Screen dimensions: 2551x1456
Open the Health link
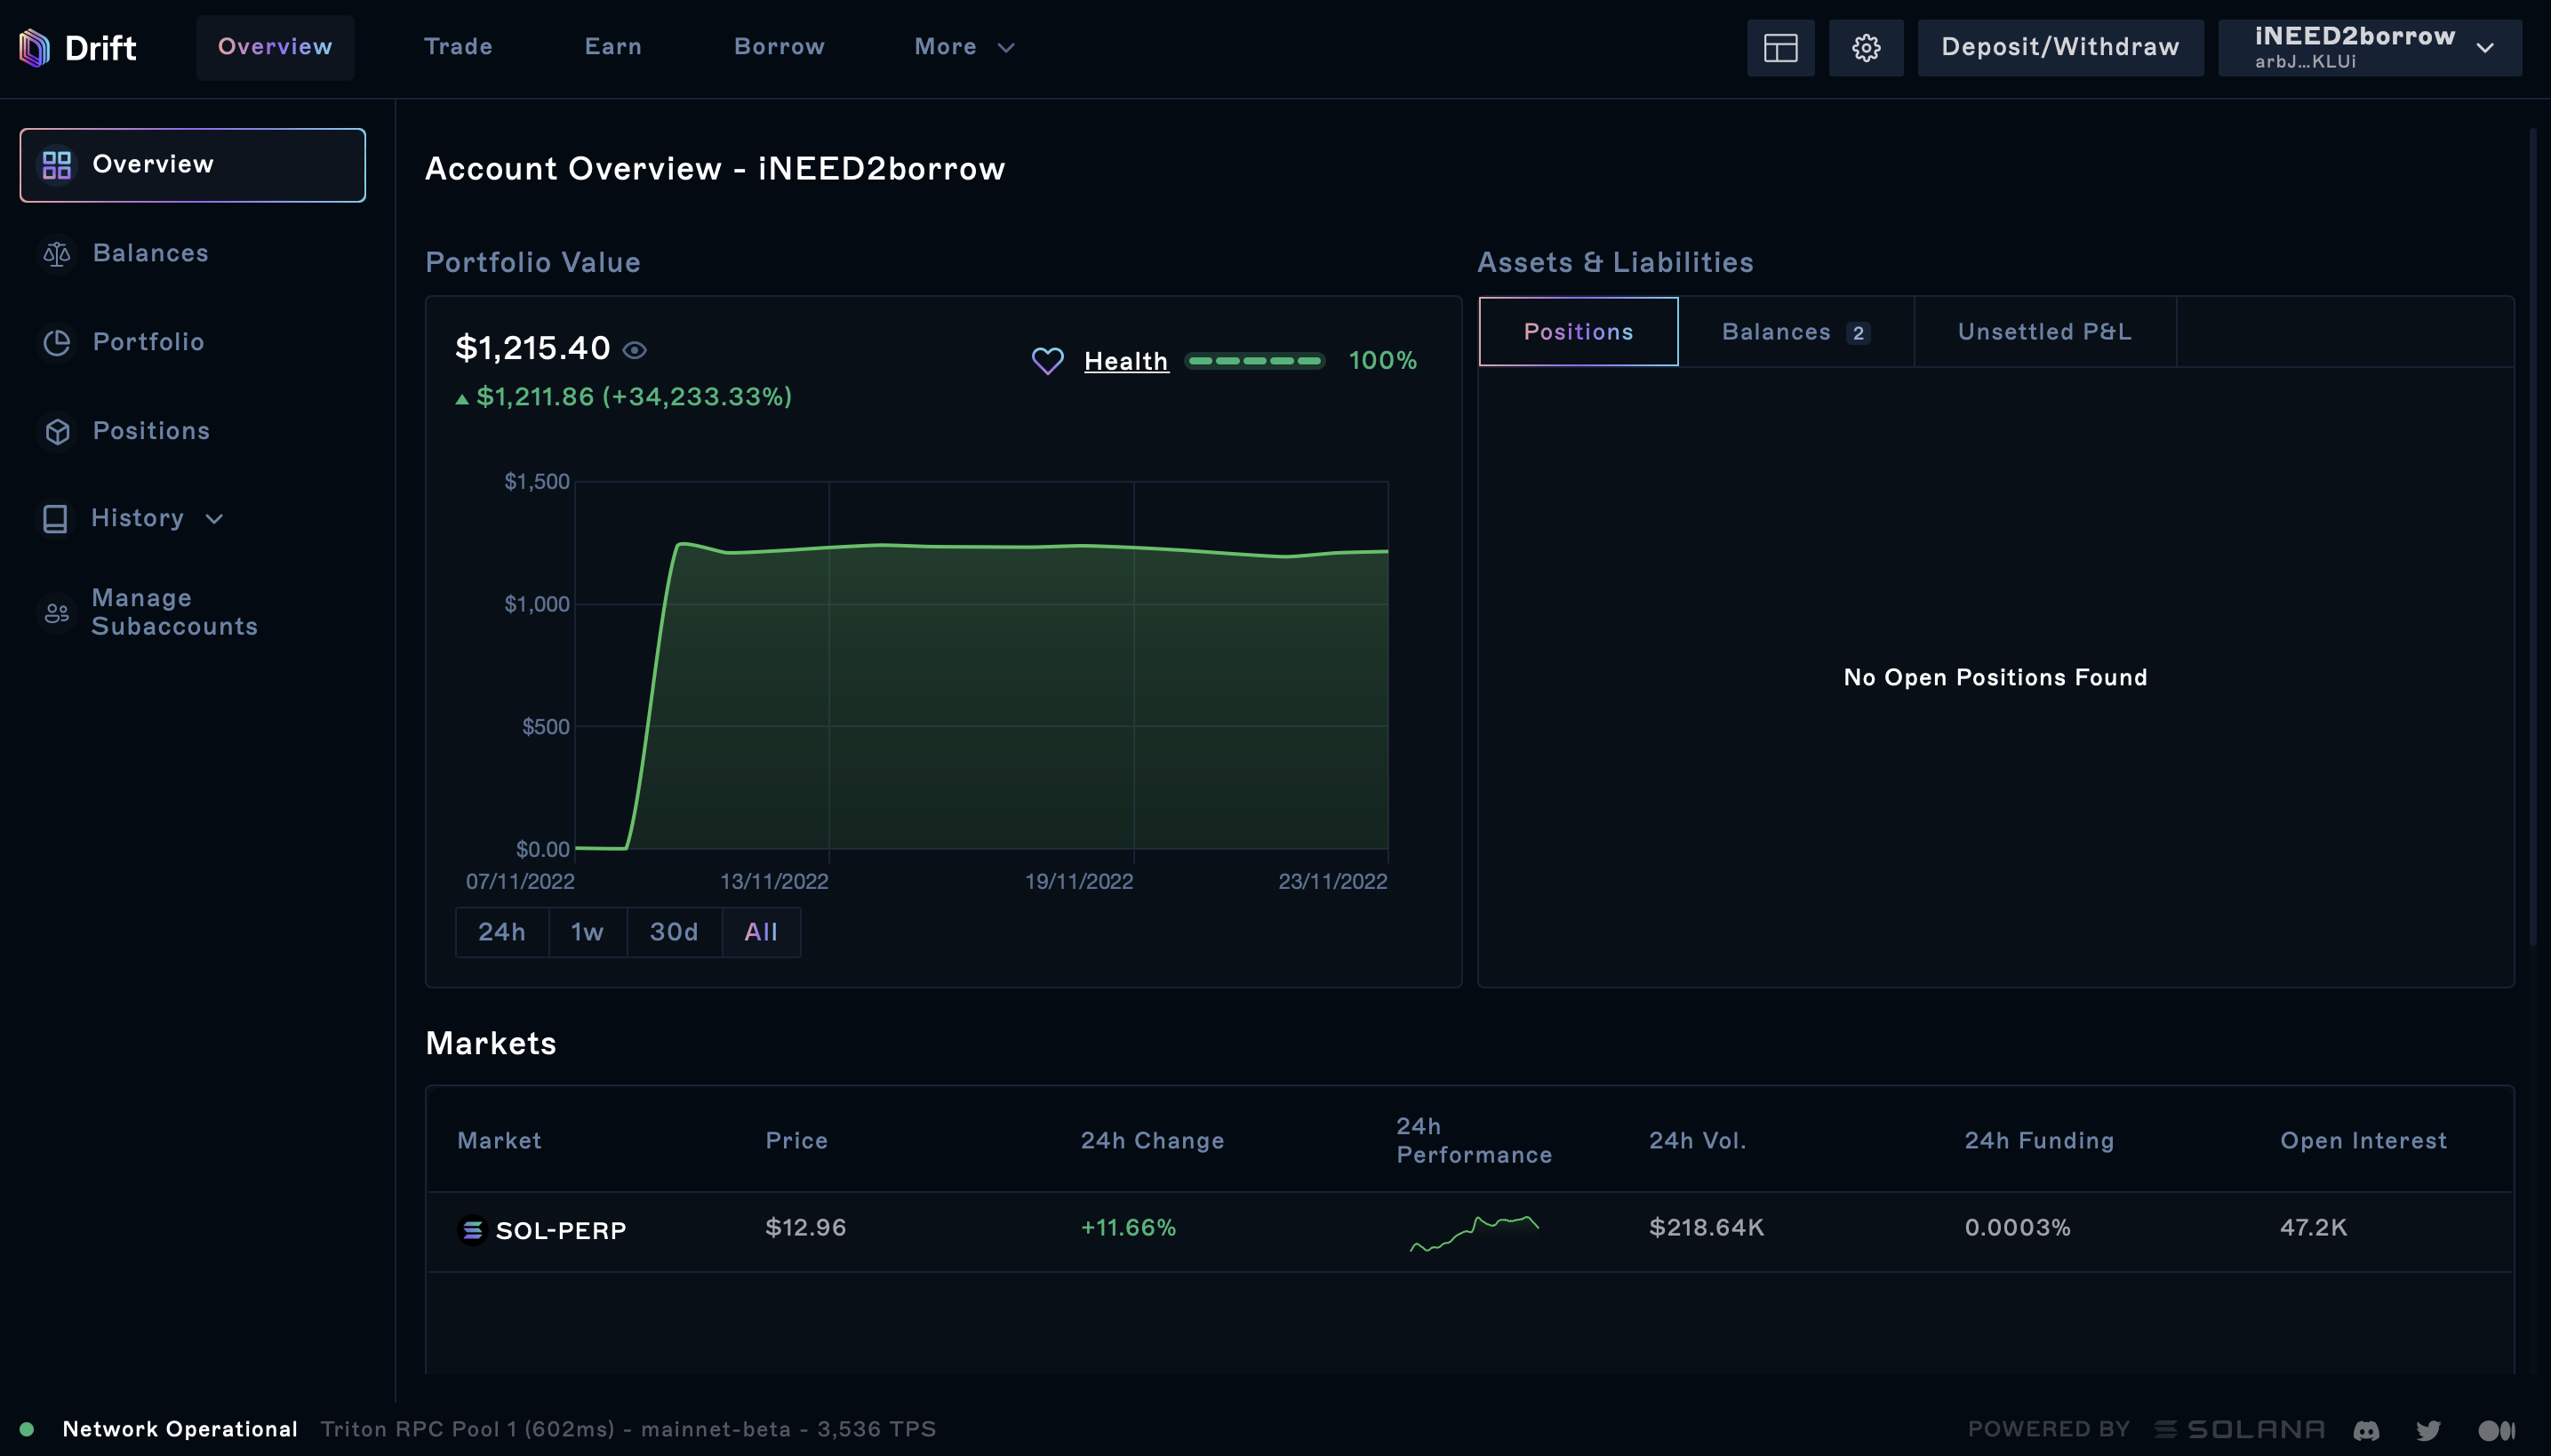(1125, 361)
